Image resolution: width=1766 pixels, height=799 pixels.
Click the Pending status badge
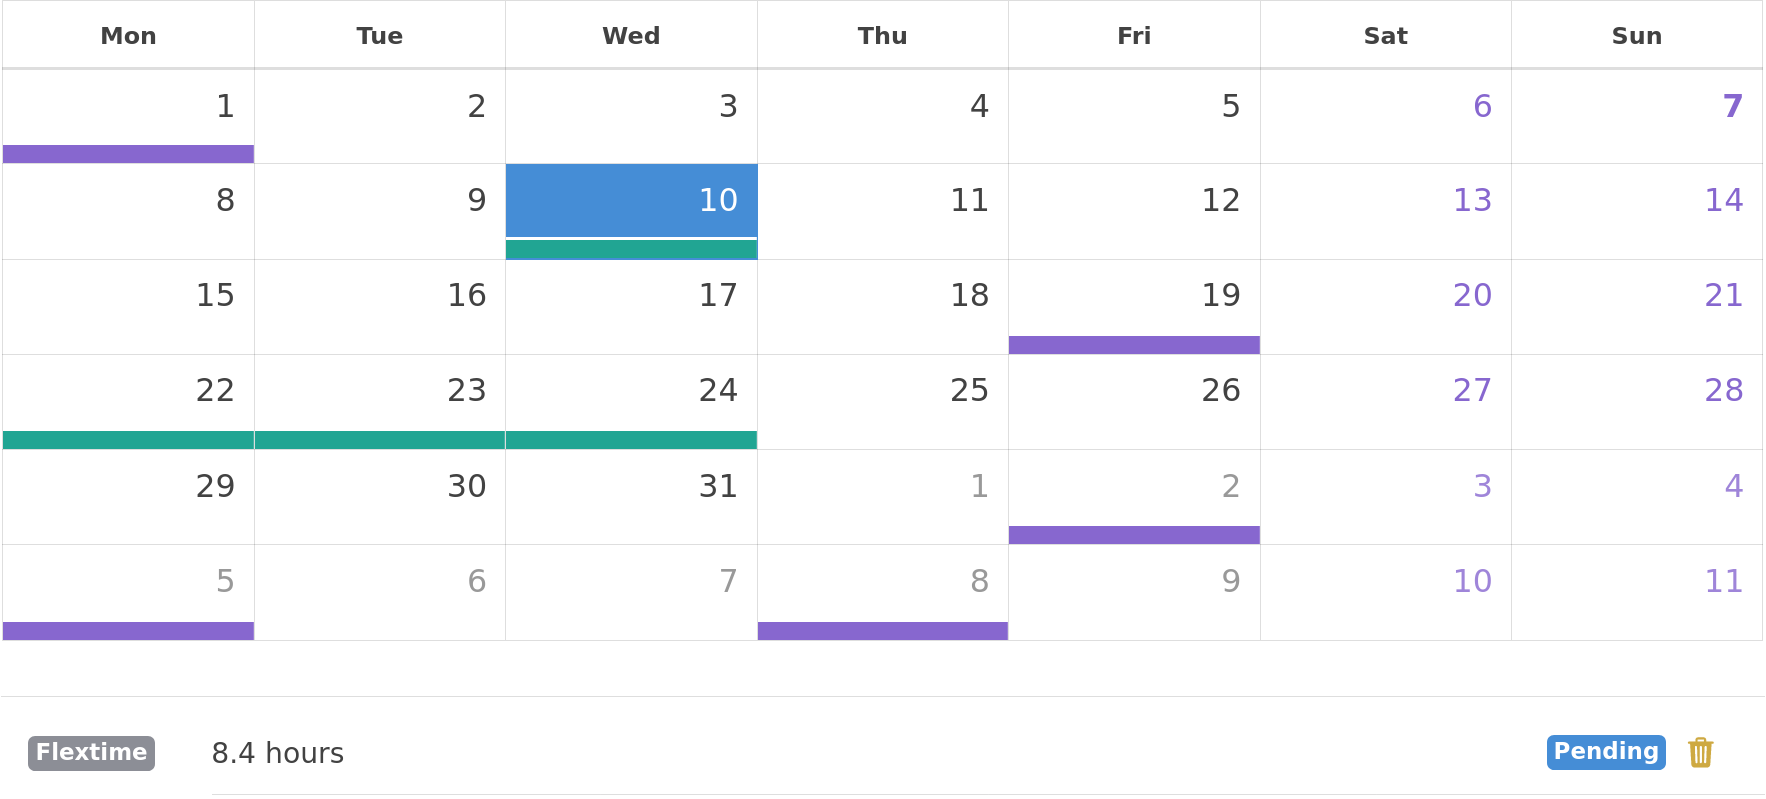(x=1606, y=752)
